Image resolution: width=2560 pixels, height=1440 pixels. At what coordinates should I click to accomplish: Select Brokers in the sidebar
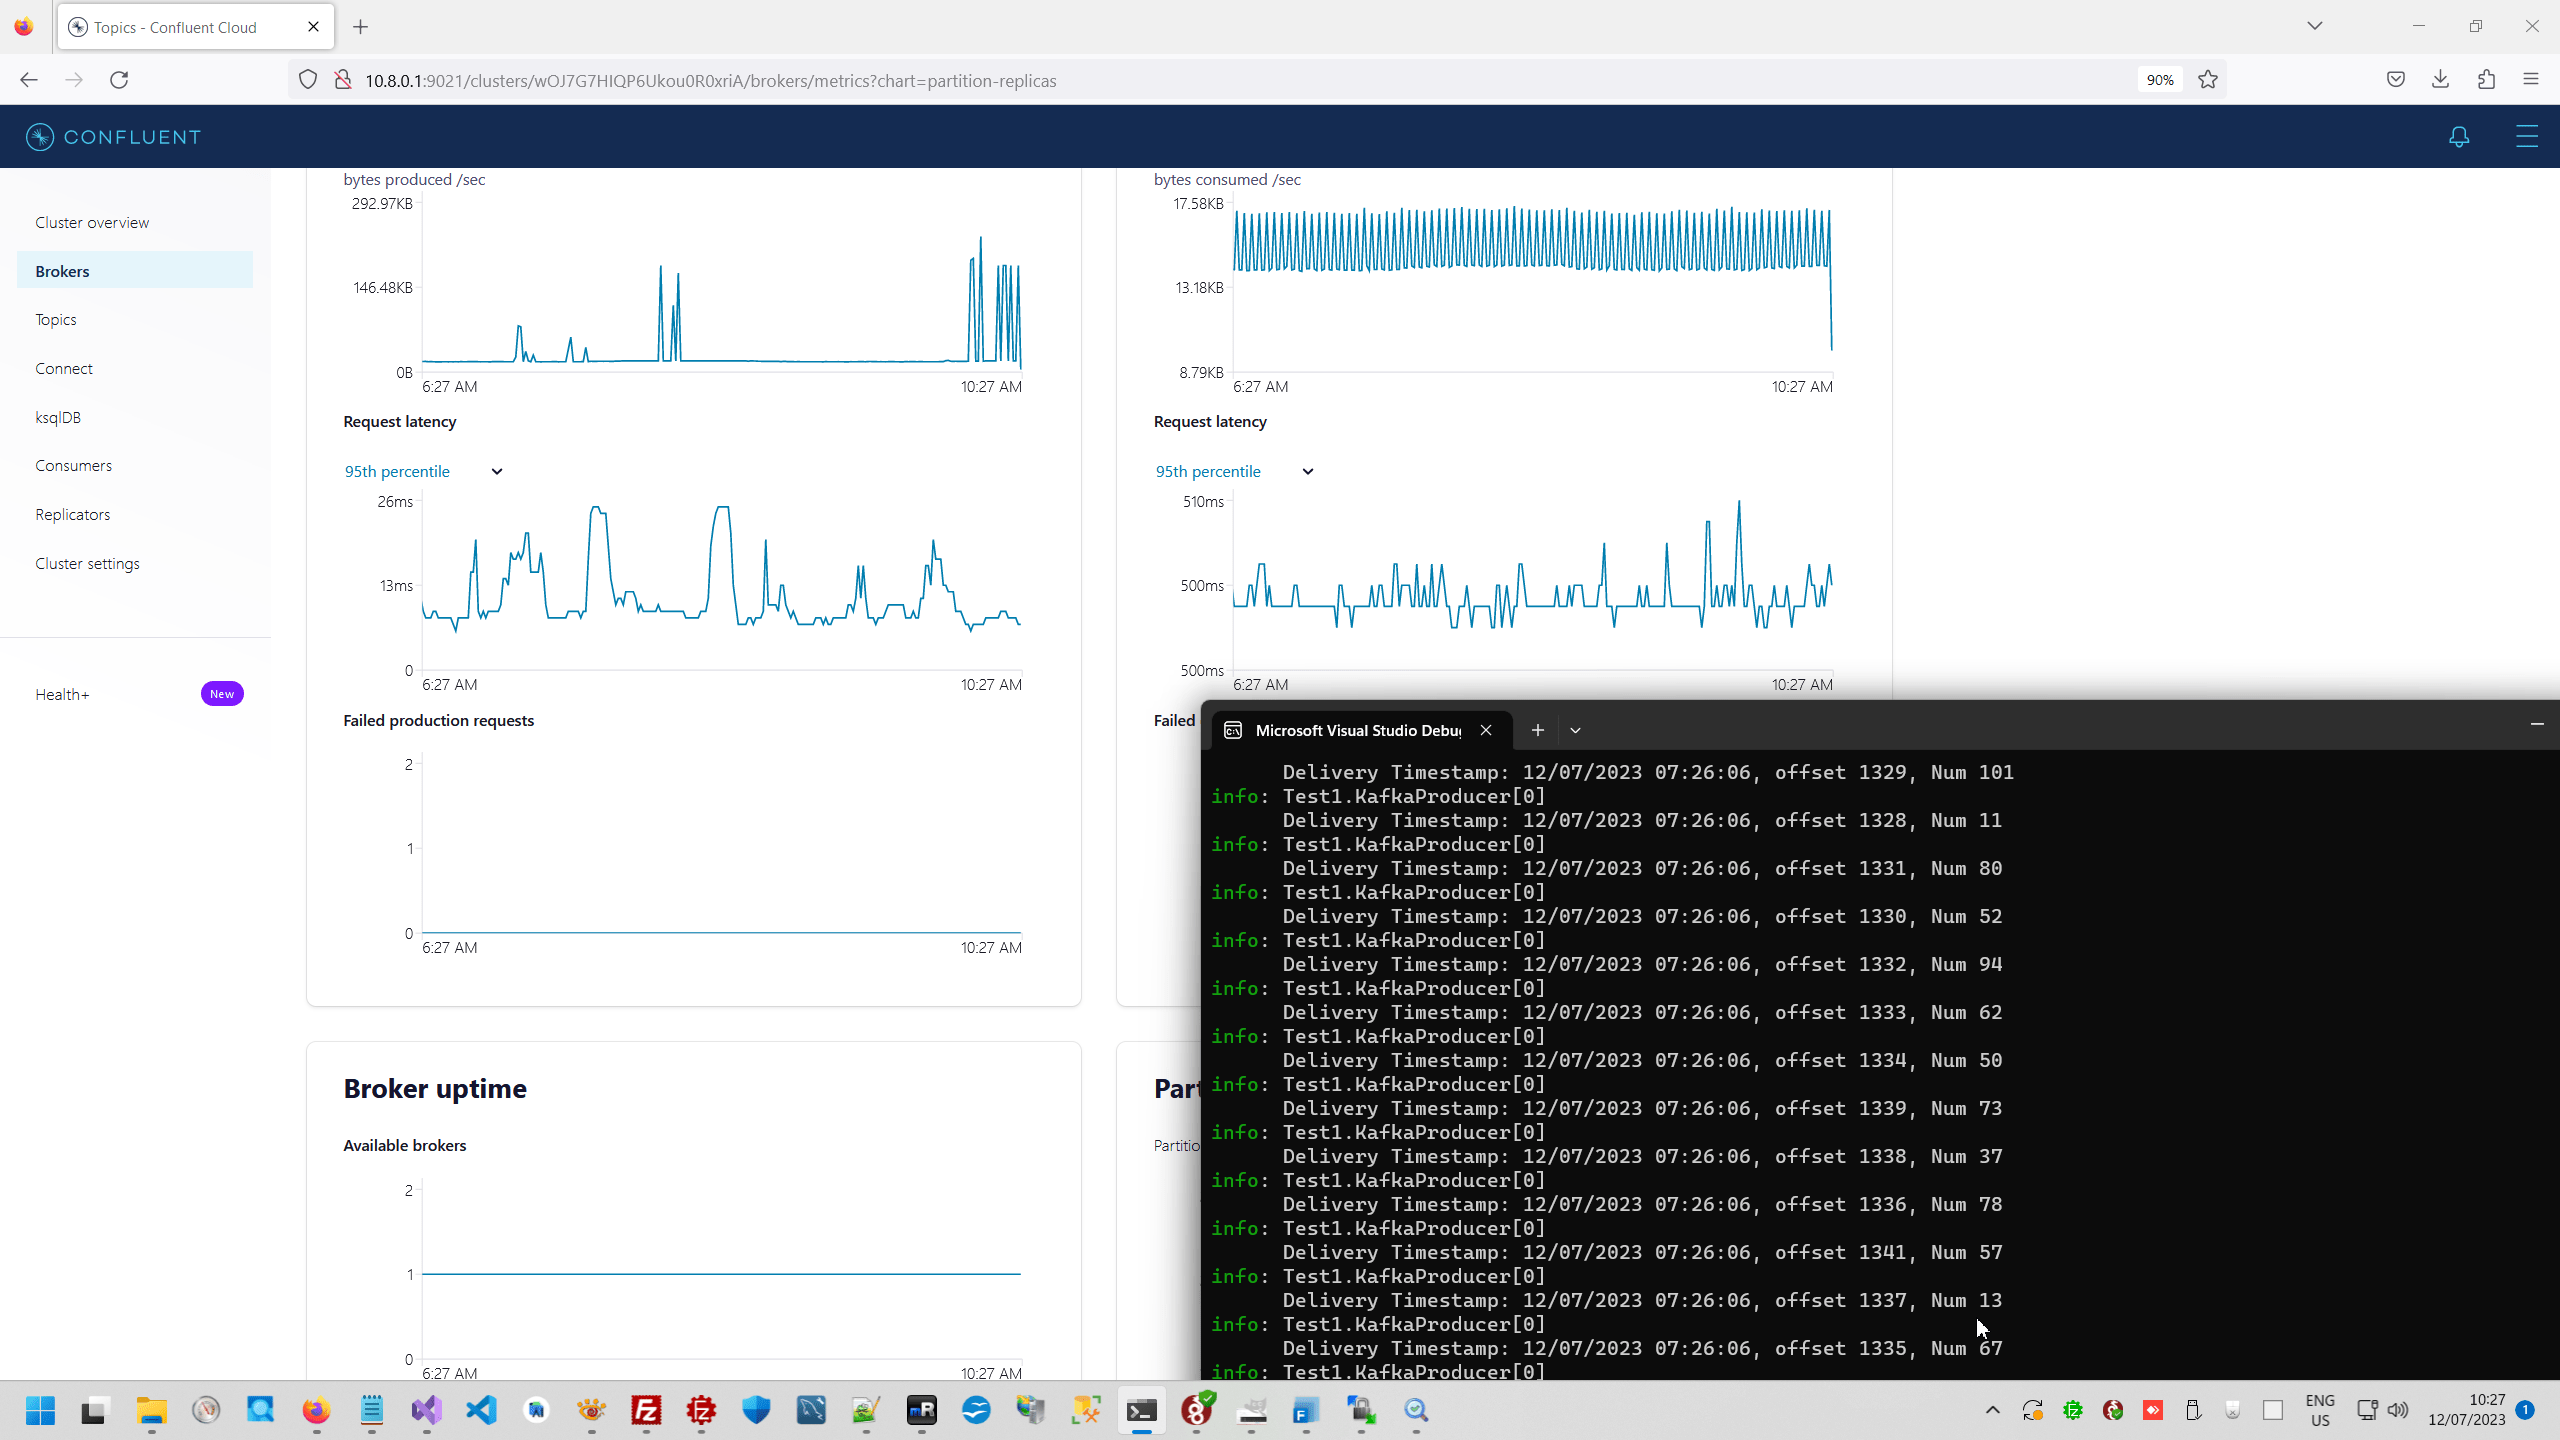[62, 270]
